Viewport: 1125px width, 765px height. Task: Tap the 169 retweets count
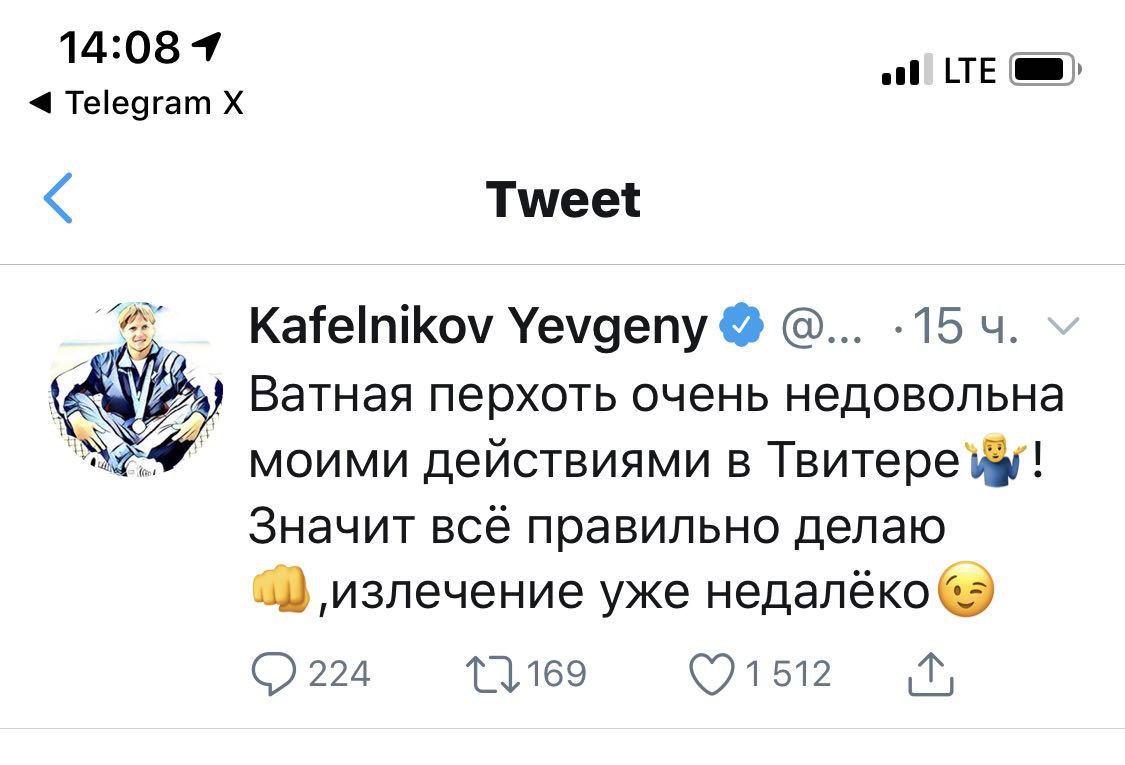click(x=556, y=673)
